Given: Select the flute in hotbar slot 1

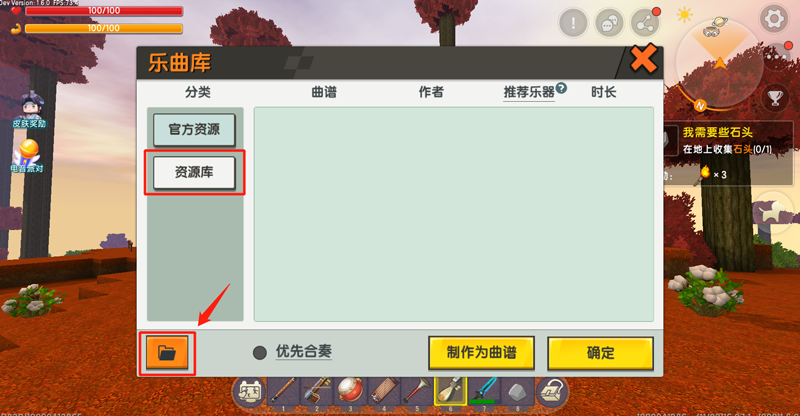Looking at the screenshot, I should (283, 392).
